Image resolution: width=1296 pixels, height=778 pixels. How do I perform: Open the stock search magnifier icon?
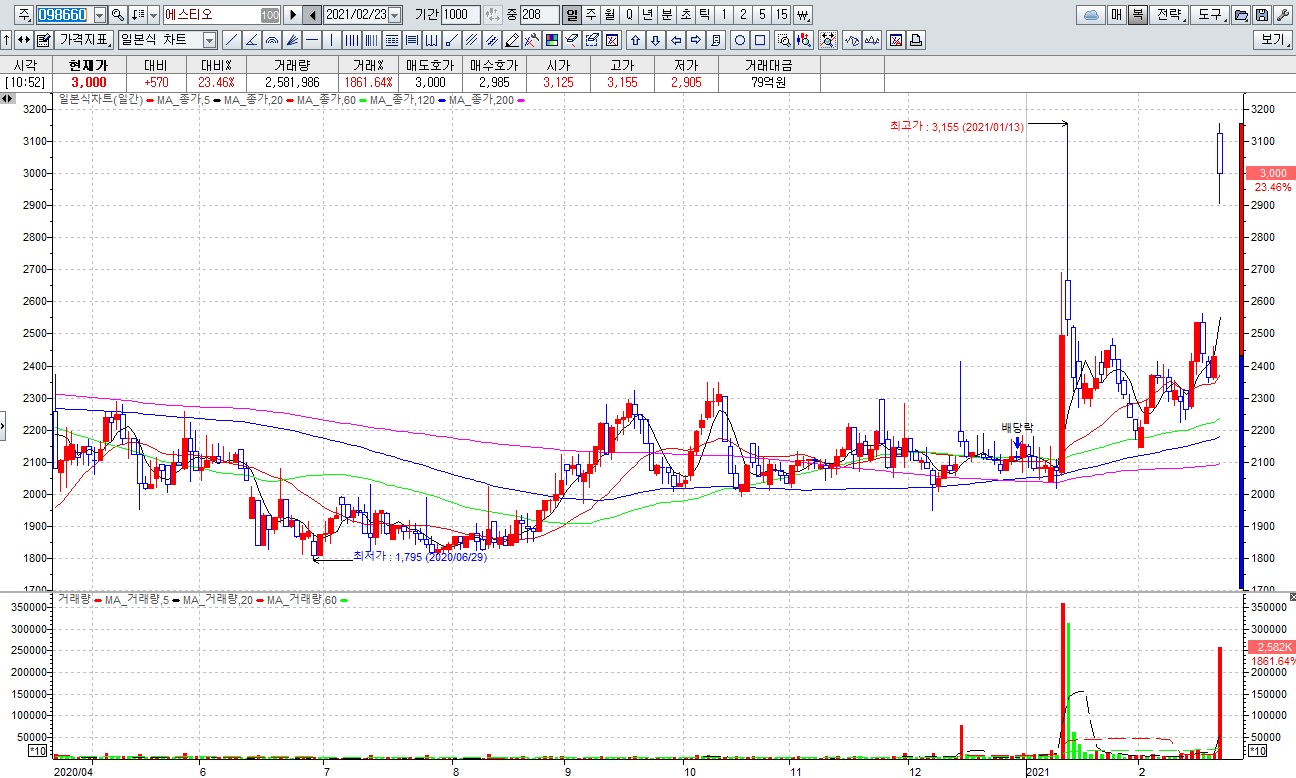117,15
